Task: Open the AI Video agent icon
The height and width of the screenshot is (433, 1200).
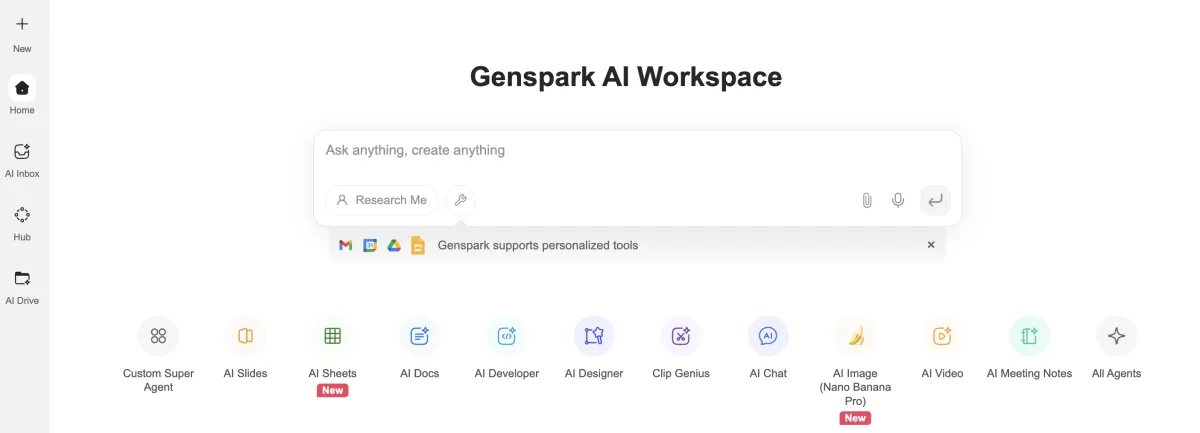Action: (x=942, y=336)
